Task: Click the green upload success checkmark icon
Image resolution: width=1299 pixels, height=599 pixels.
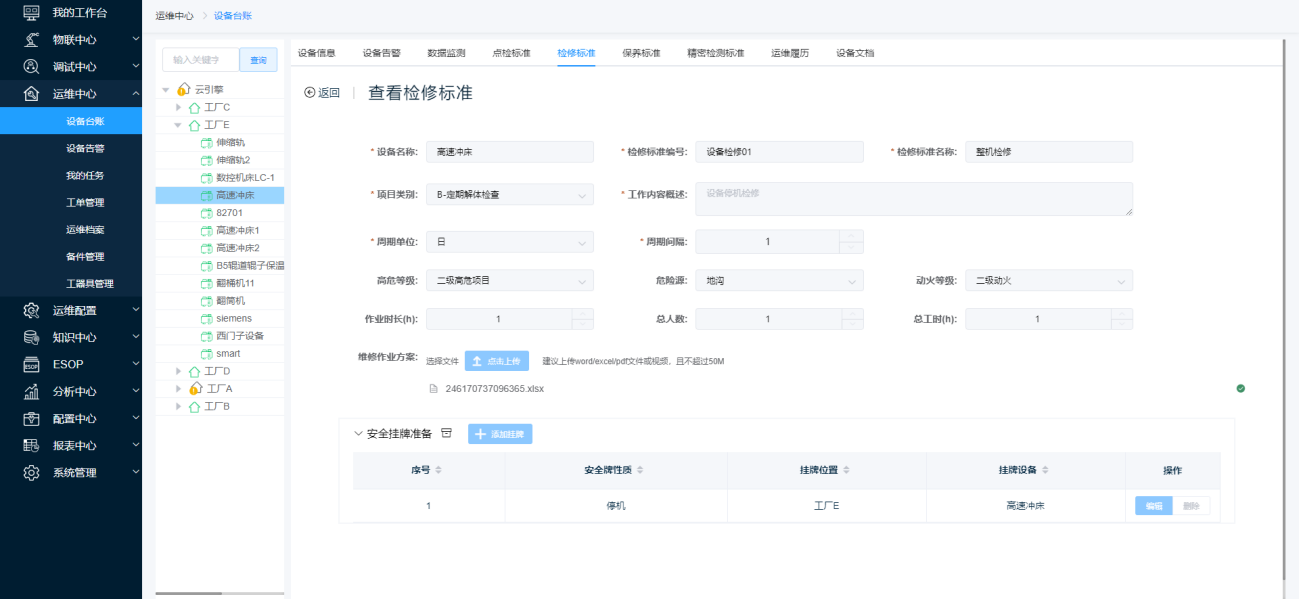Action: [1240, 388]
